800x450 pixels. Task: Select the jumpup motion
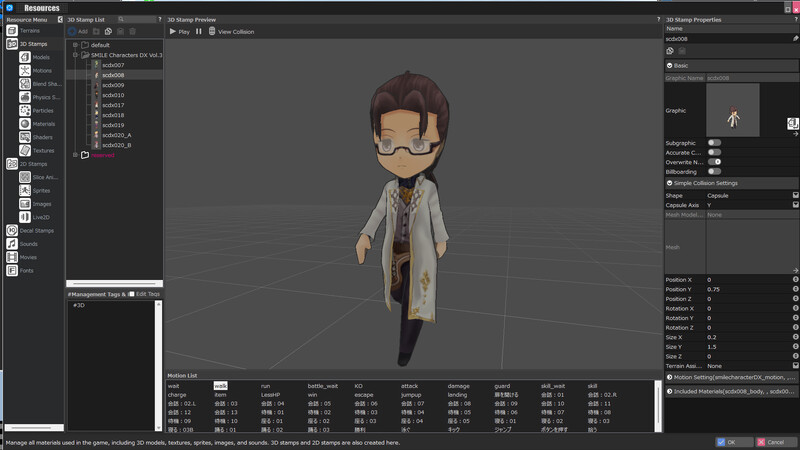pyautogui.click(x=411, y=395)
